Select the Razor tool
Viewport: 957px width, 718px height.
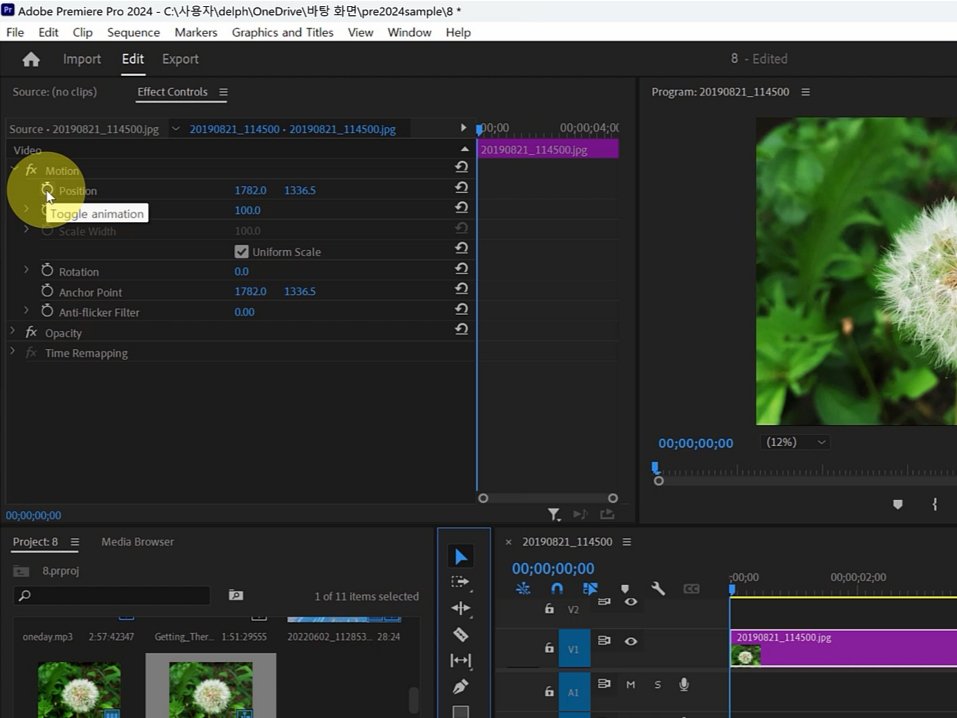461,634
